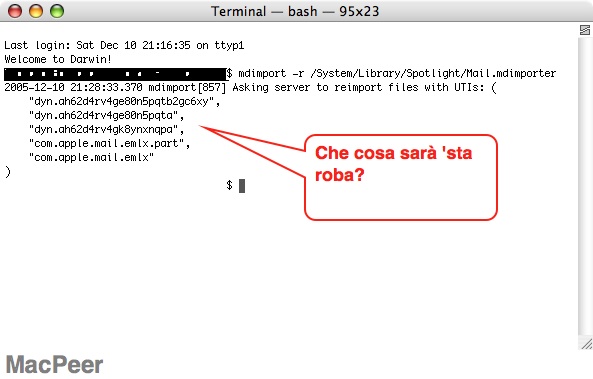Click the window title "Terminal — bash — 95x23"
593x379 pixels.
pos(295,11)
